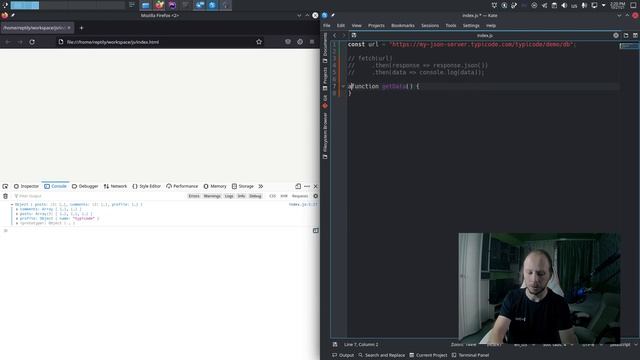The image size is (640, 360).
Task: Go back in Firefox
Action: pos(8,42)
